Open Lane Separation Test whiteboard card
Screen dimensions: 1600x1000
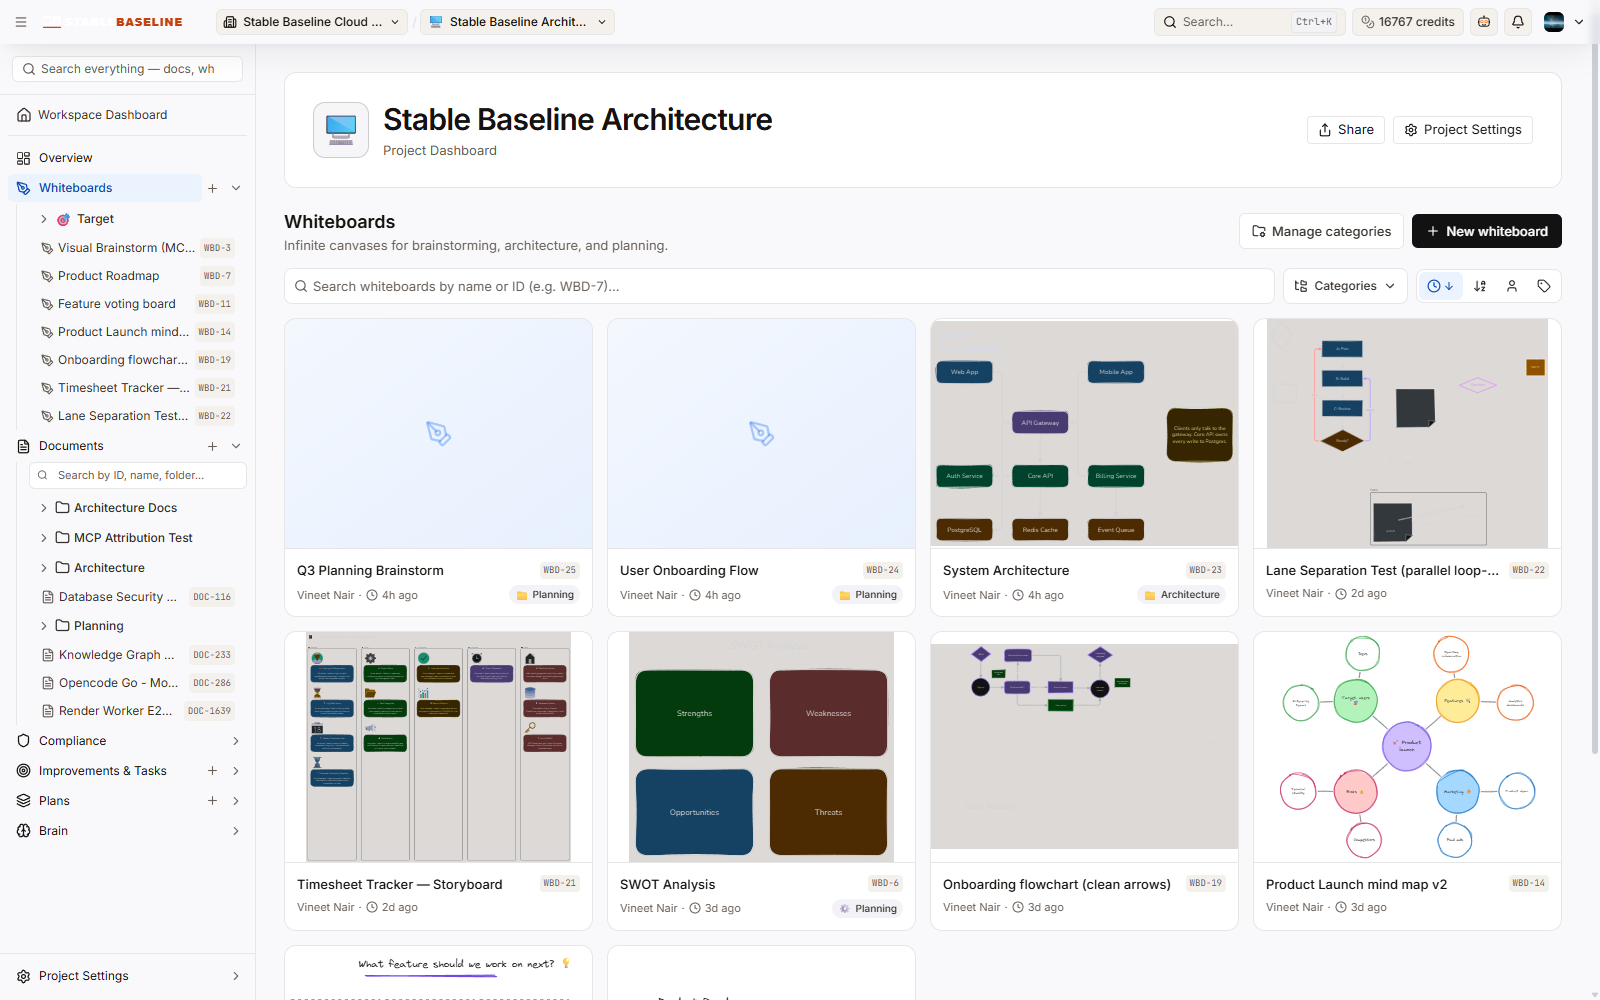tap(1407, 467)
